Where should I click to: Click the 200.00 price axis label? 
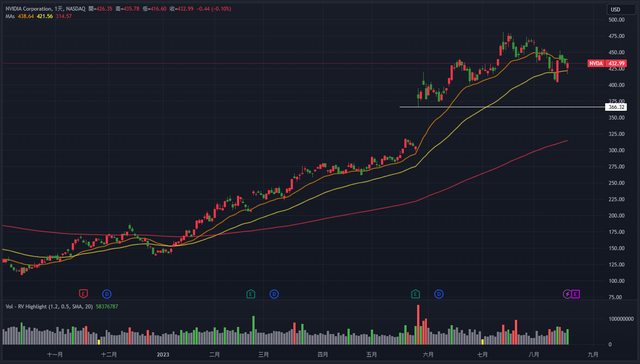click(616, 215)
